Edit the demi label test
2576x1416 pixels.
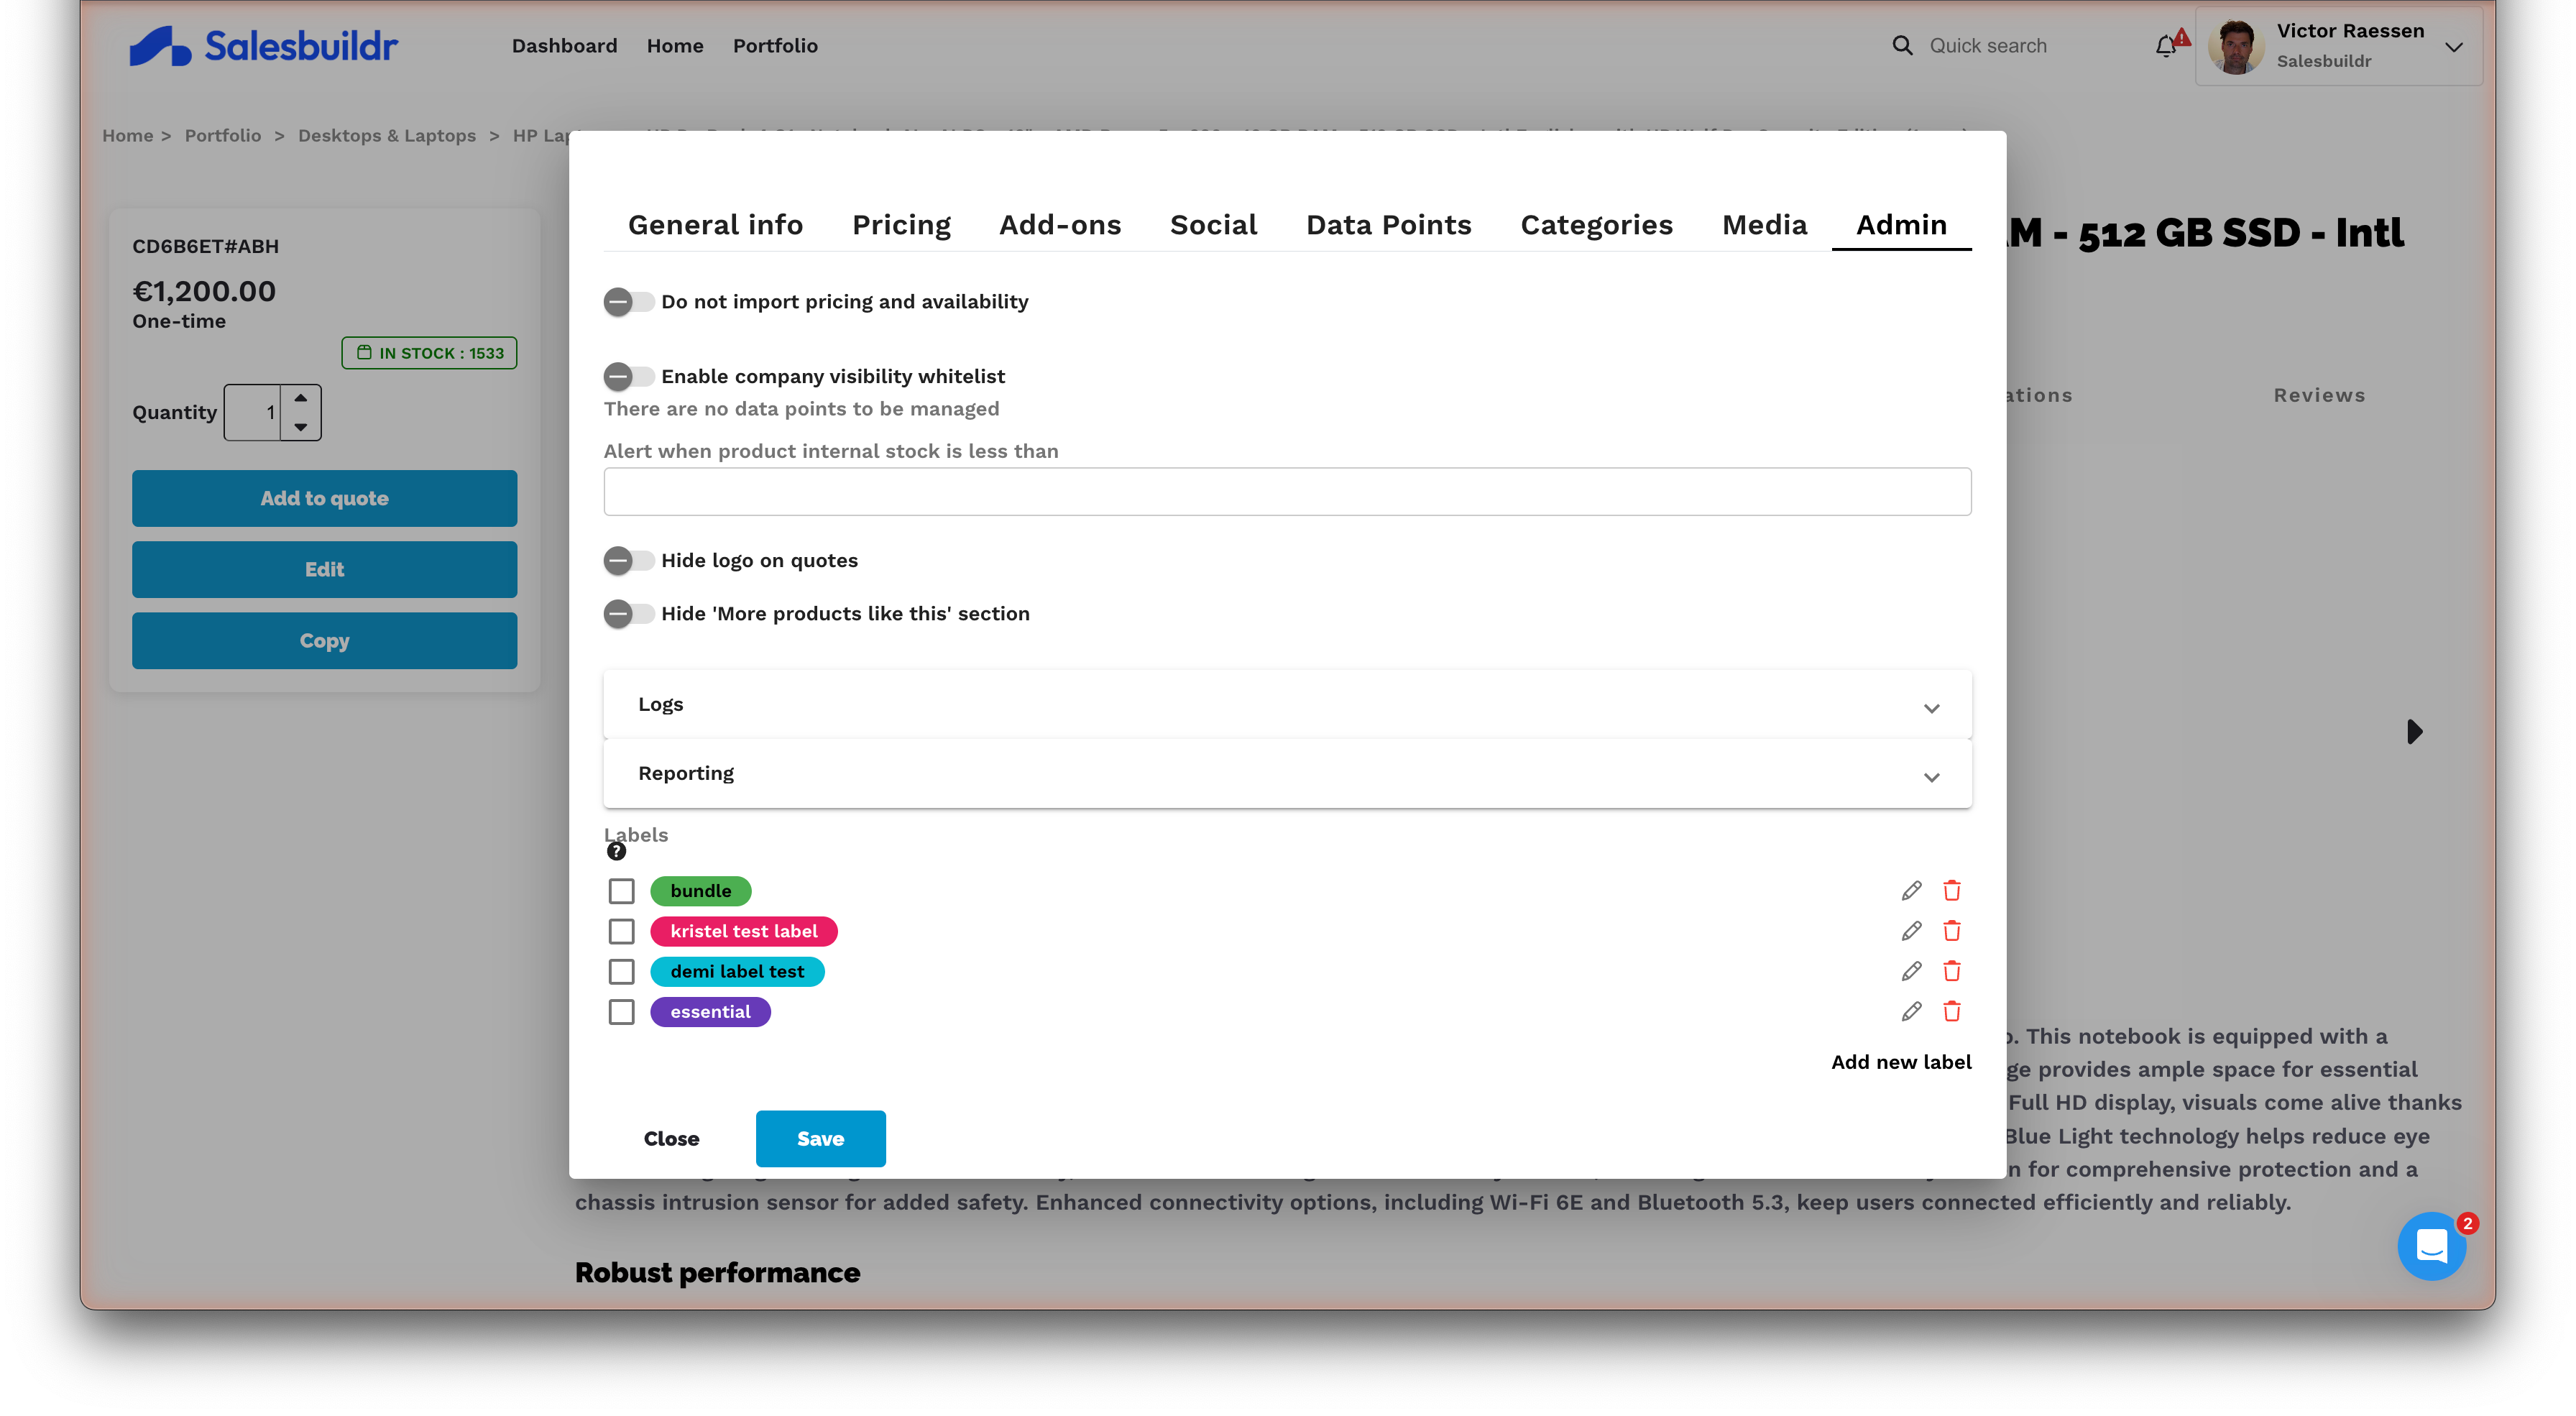[x=1911, y=971]
